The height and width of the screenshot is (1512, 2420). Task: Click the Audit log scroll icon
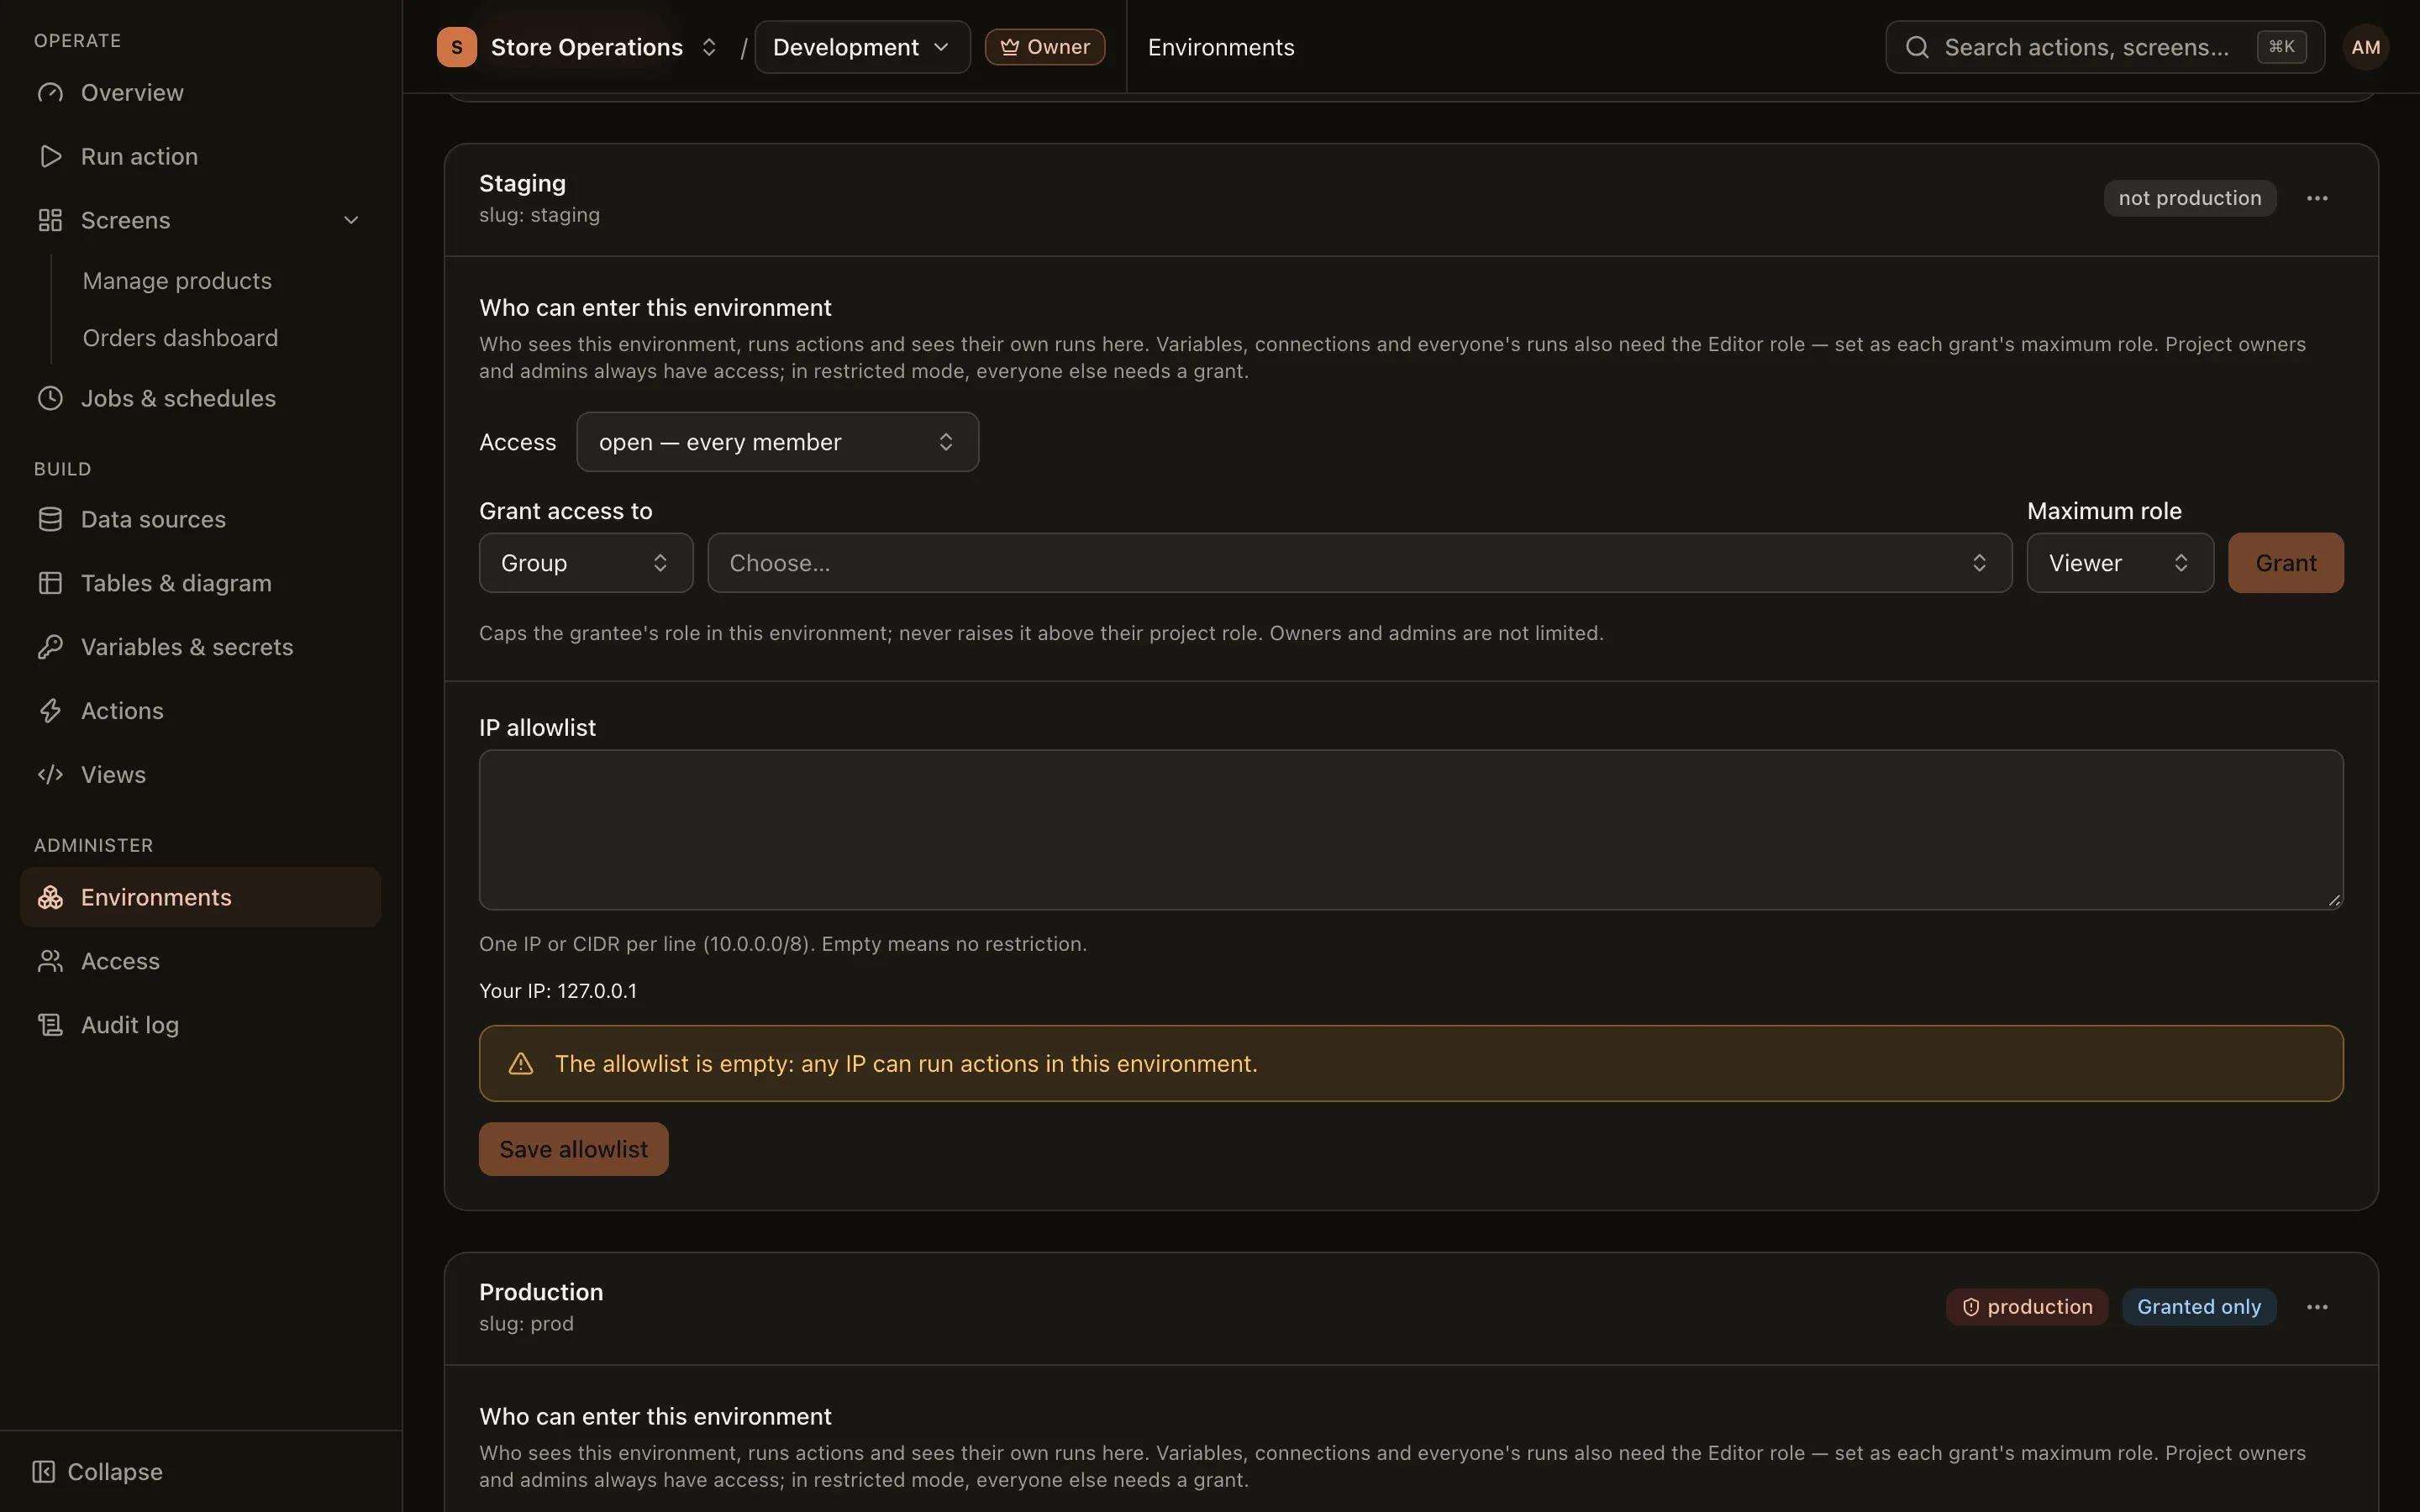(50, 1025)
